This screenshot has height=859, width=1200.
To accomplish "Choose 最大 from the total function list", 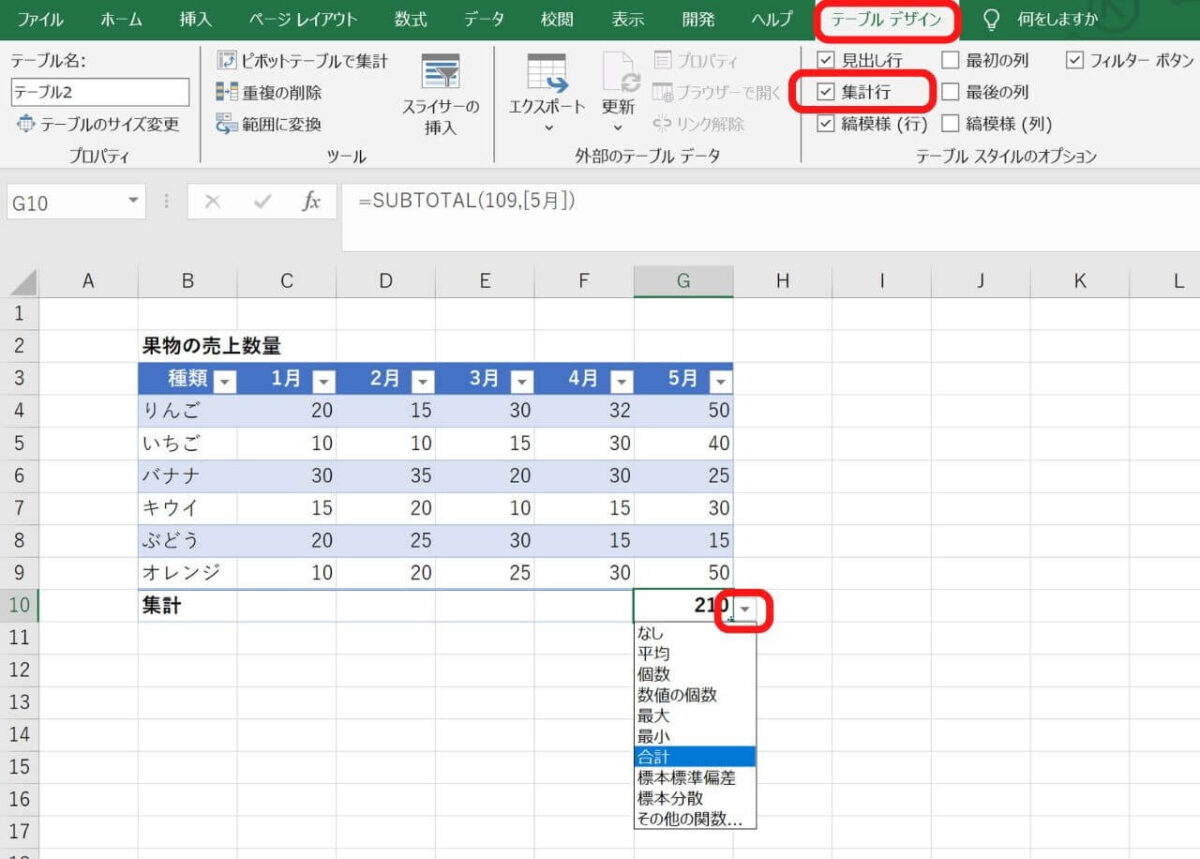I will click(x=695, y=716).
